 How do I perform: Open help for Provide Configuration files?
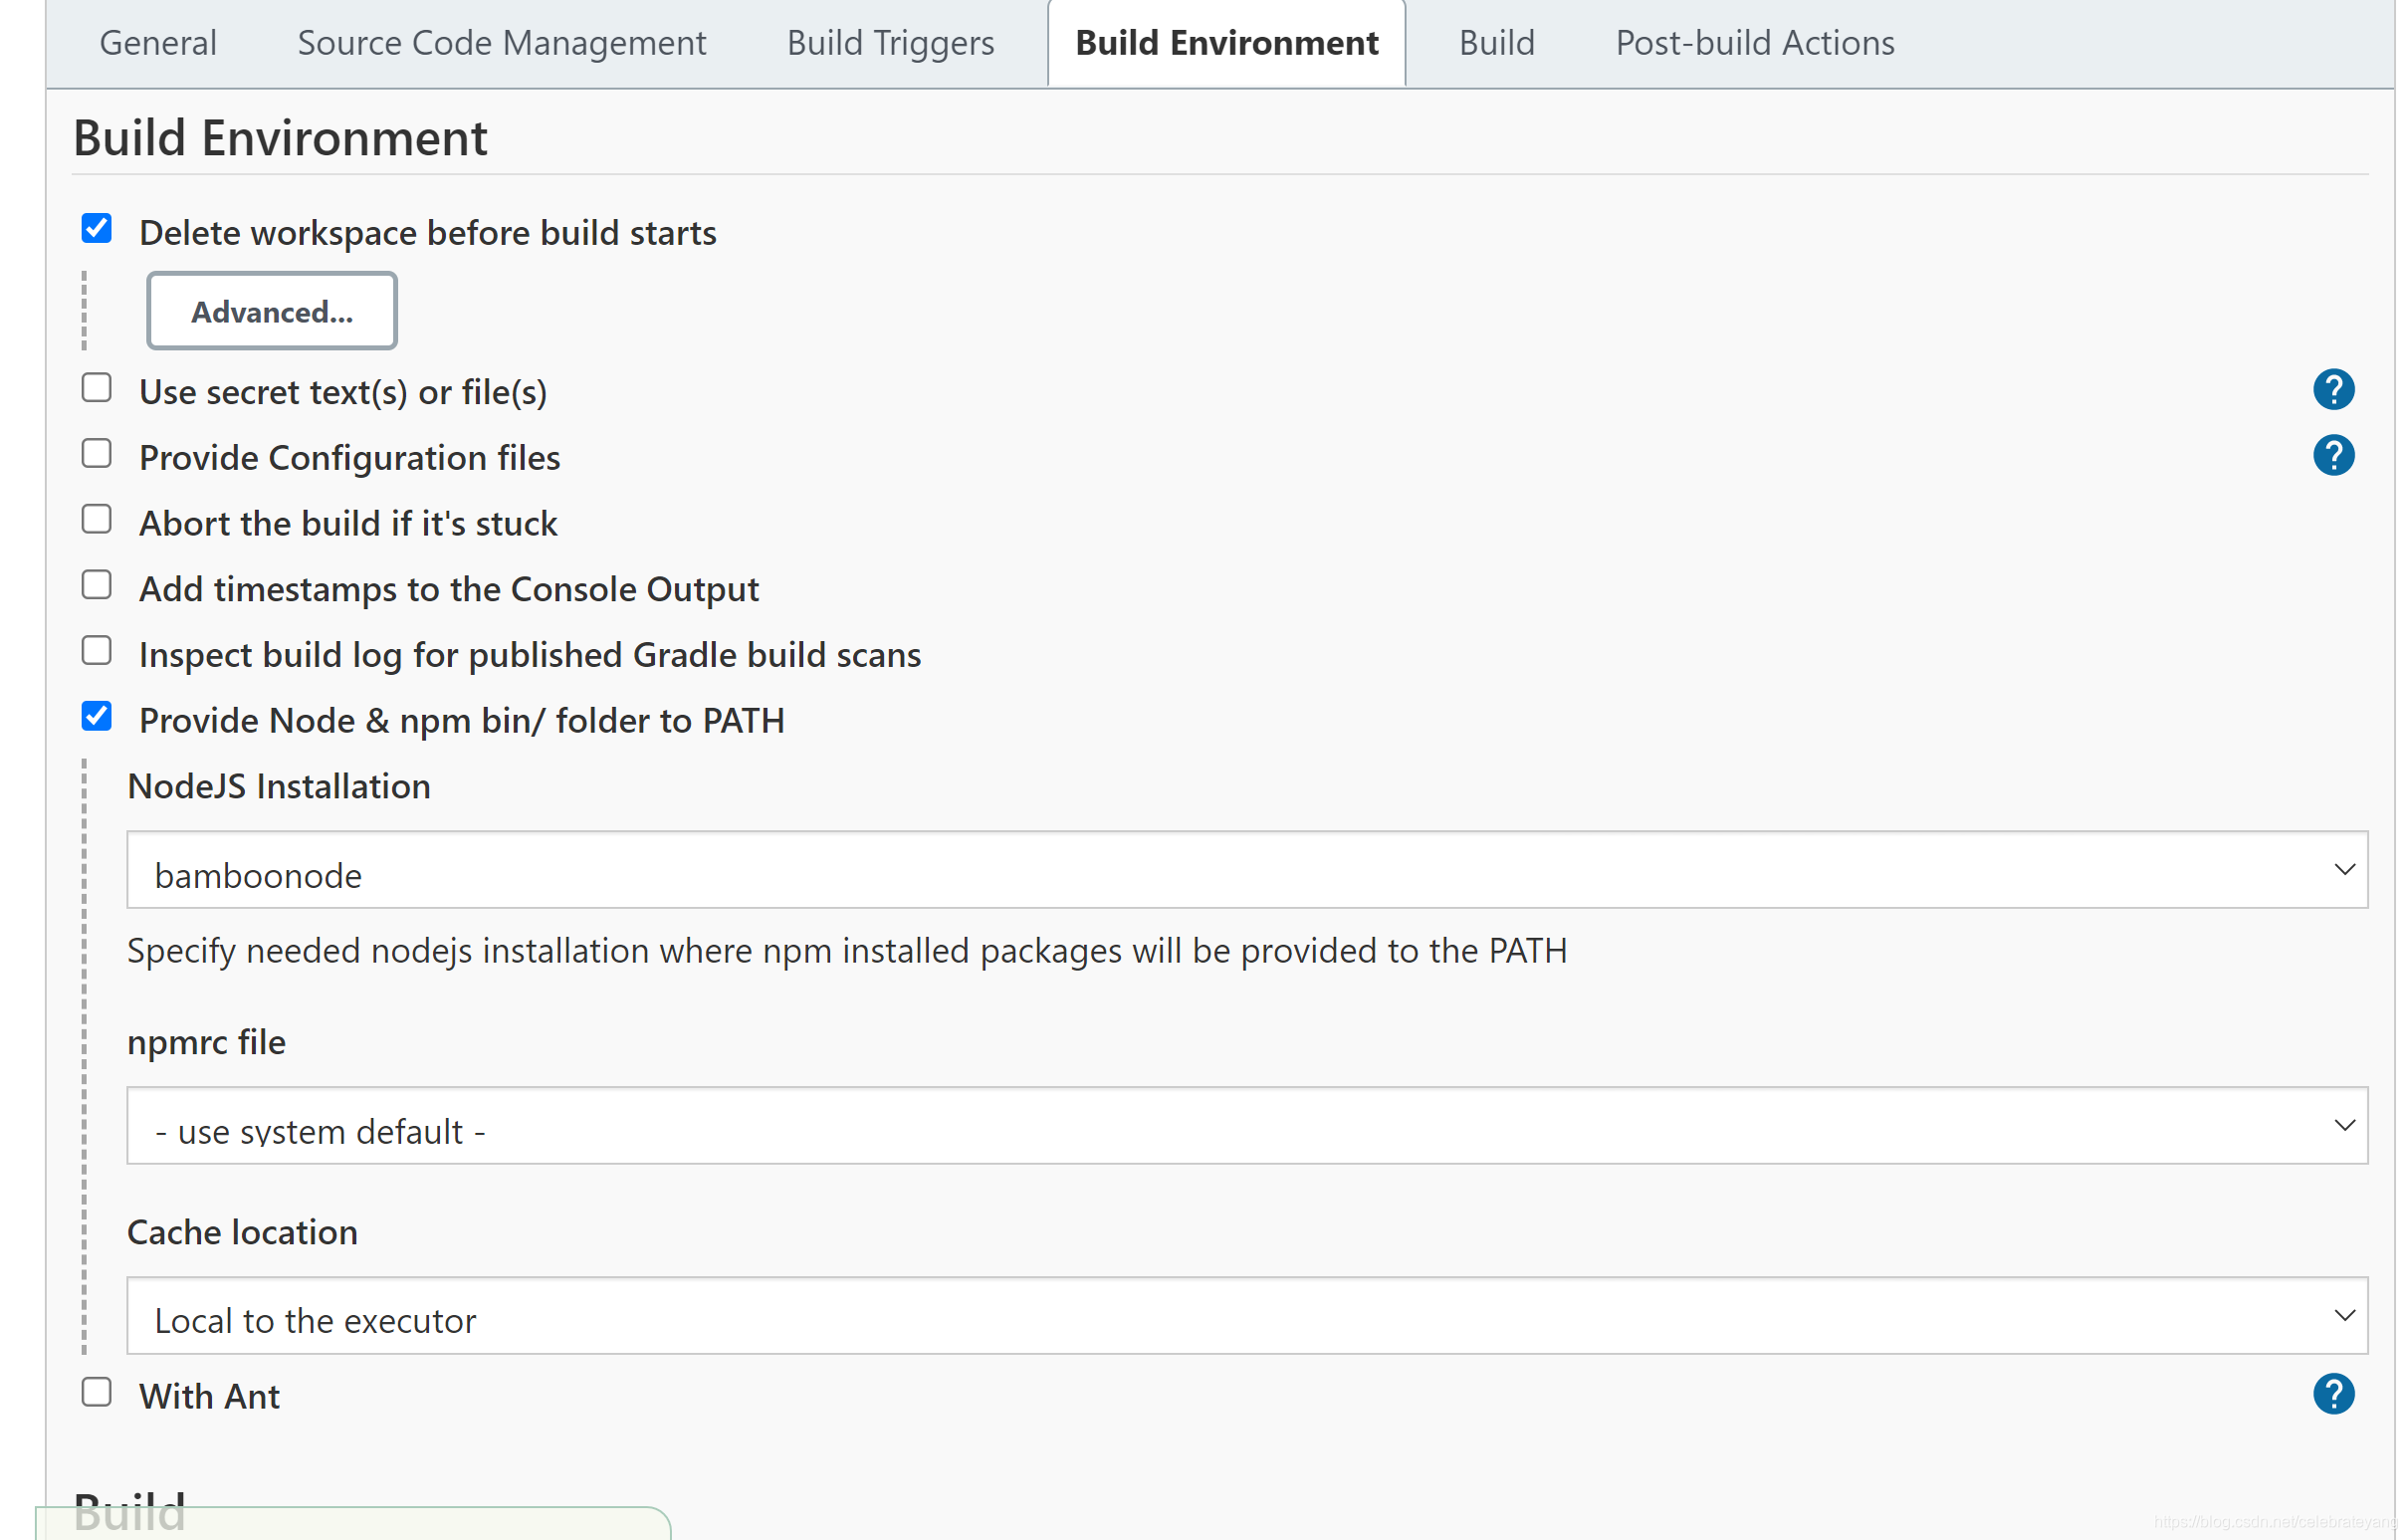[x=2334, y=456]
